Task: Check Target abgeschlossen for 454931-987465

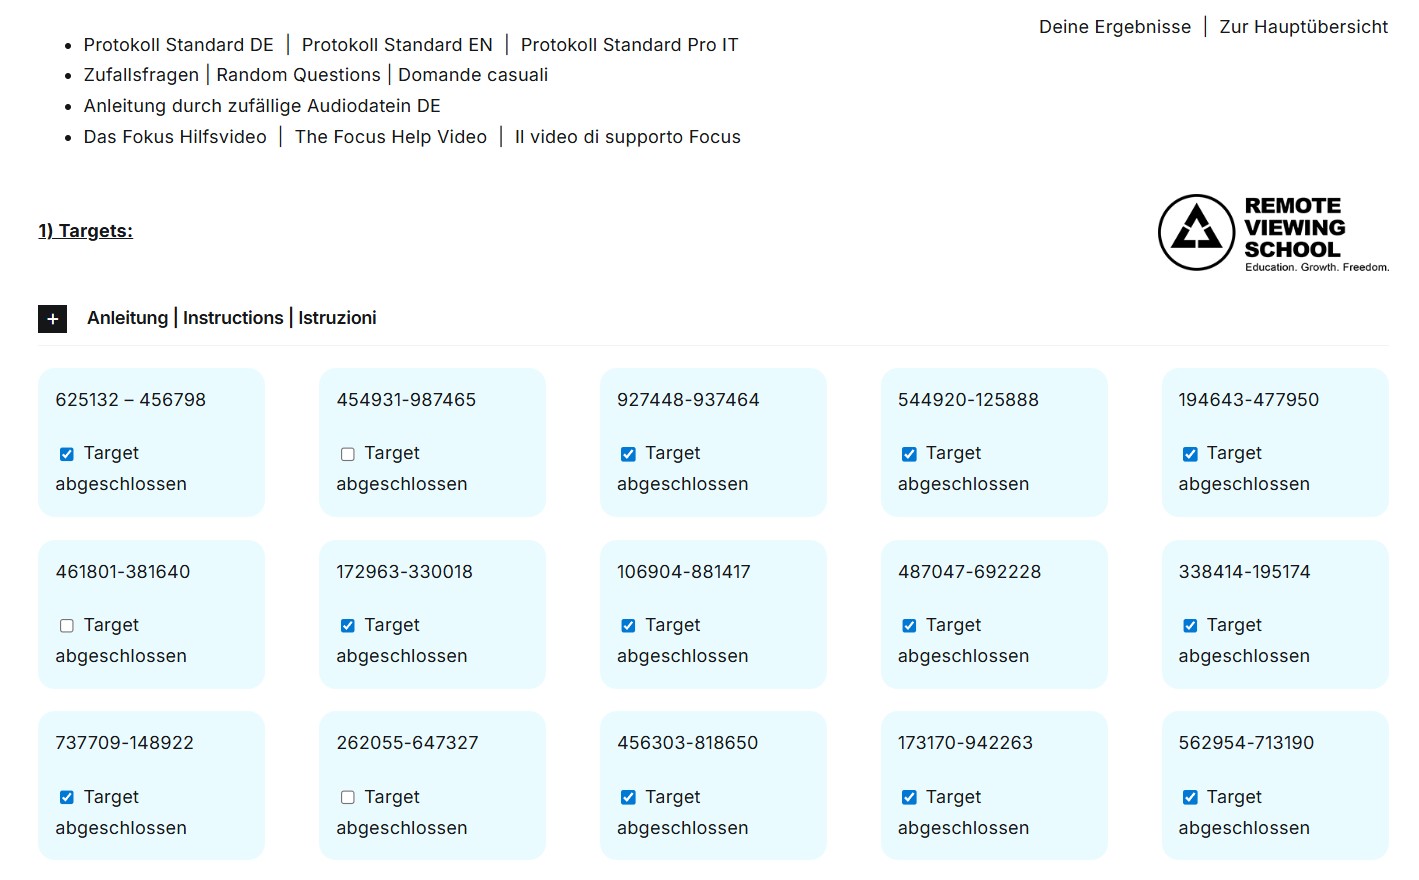Action: [348, 454]
